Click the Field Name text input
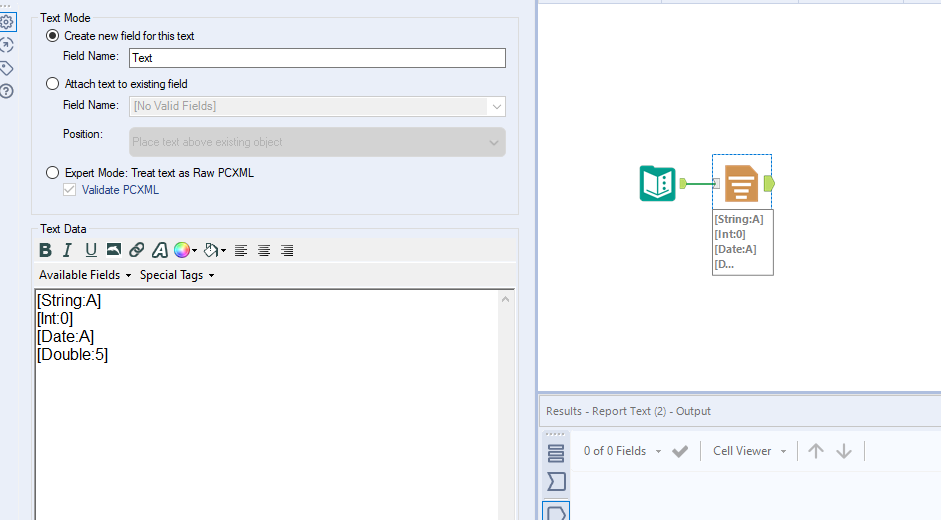941x520 pixels. pyautogui.click(x=317, y=58)
